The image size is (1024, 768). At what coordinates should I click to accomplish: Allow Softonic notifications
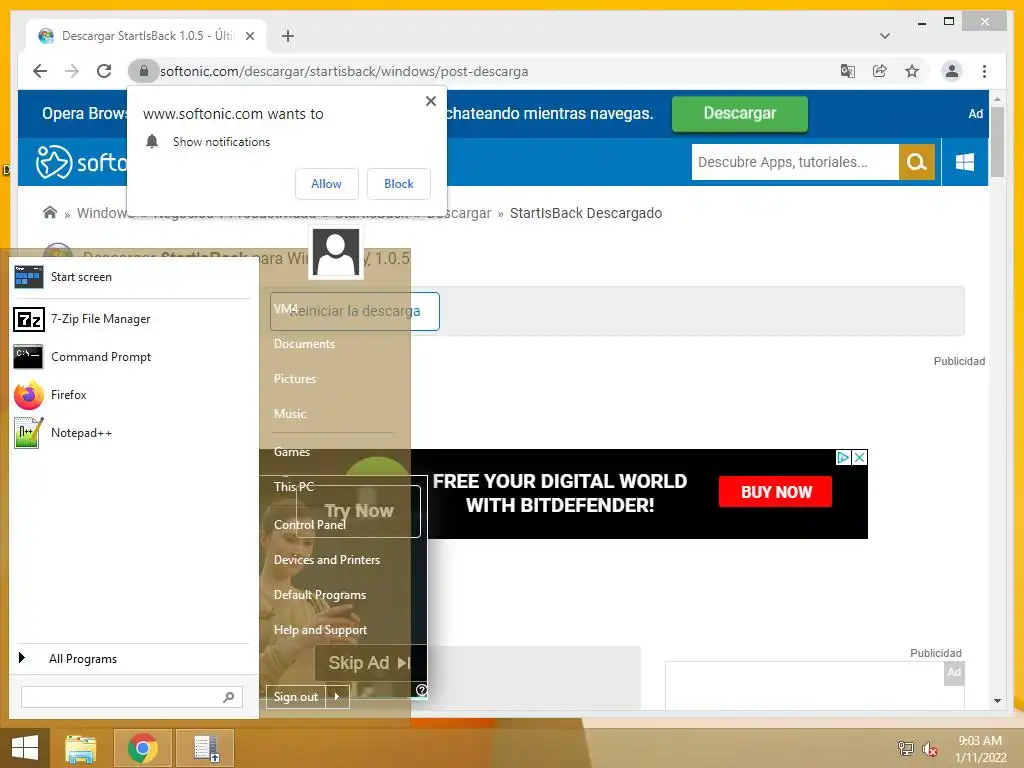point(327,184)
